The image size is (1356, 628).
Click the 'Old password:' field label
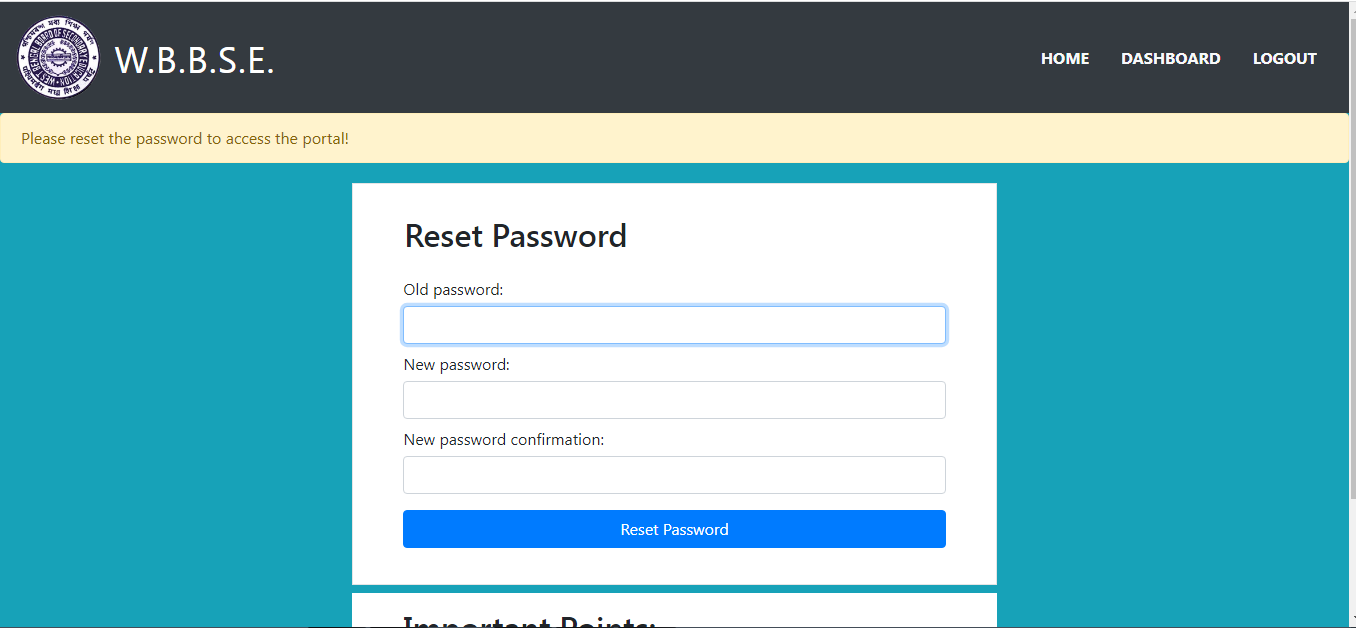point(453,290)
